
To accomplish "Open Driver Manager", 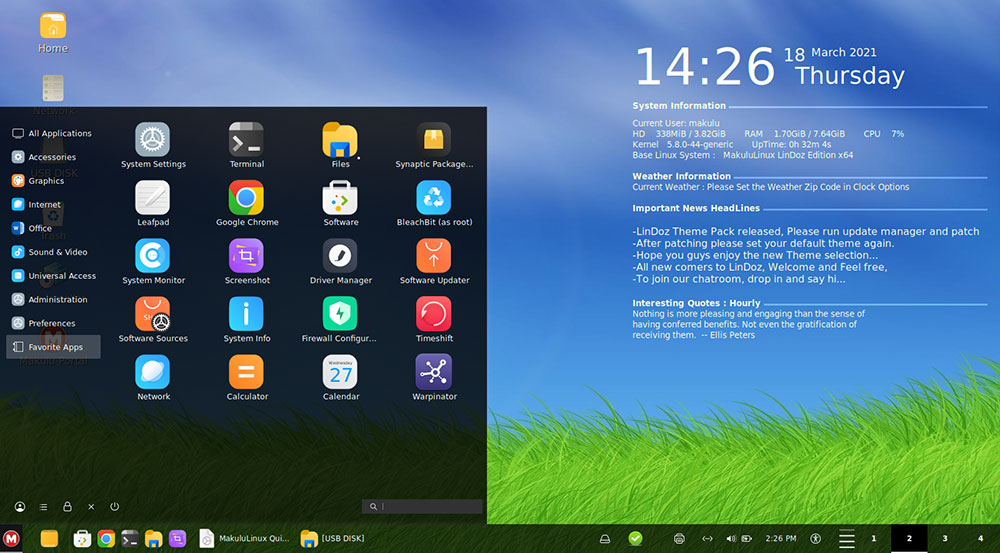I will click(341, 262).
